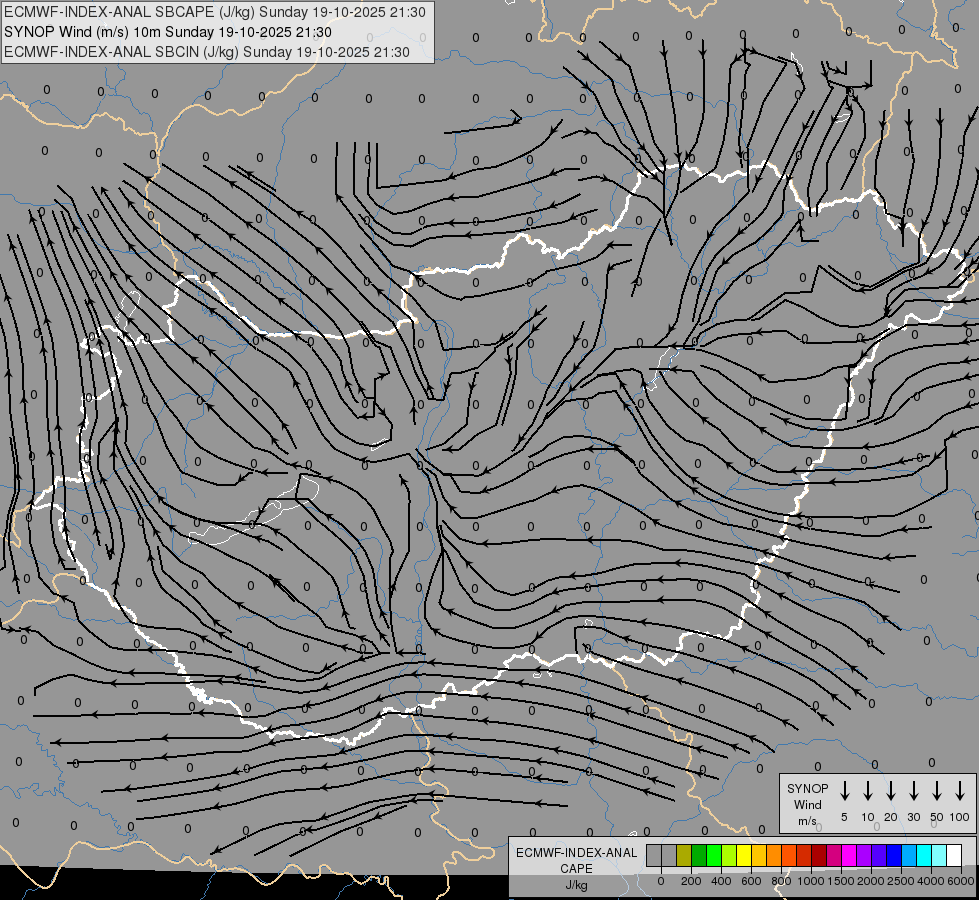Select the bright magenta CAPE swatch
The height and width of the screenshot is (900, 979).
849,855
